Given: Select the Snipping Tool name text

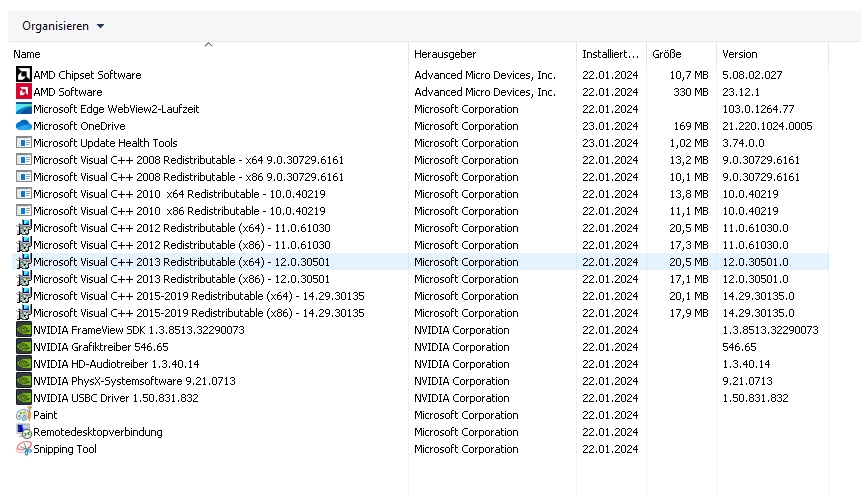Looking at the screenshot, I should (x=65, y=449).
